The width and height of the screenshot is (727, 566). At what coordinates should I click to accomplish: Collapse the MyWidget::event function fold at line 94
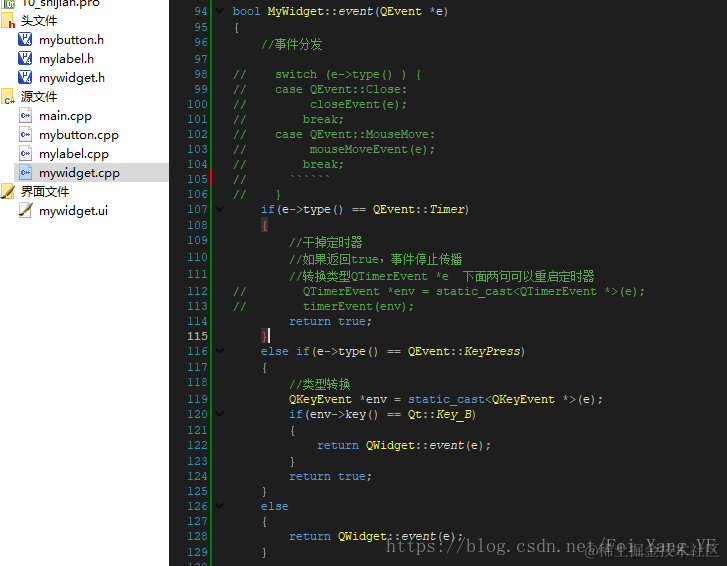(x=220, y=11)
